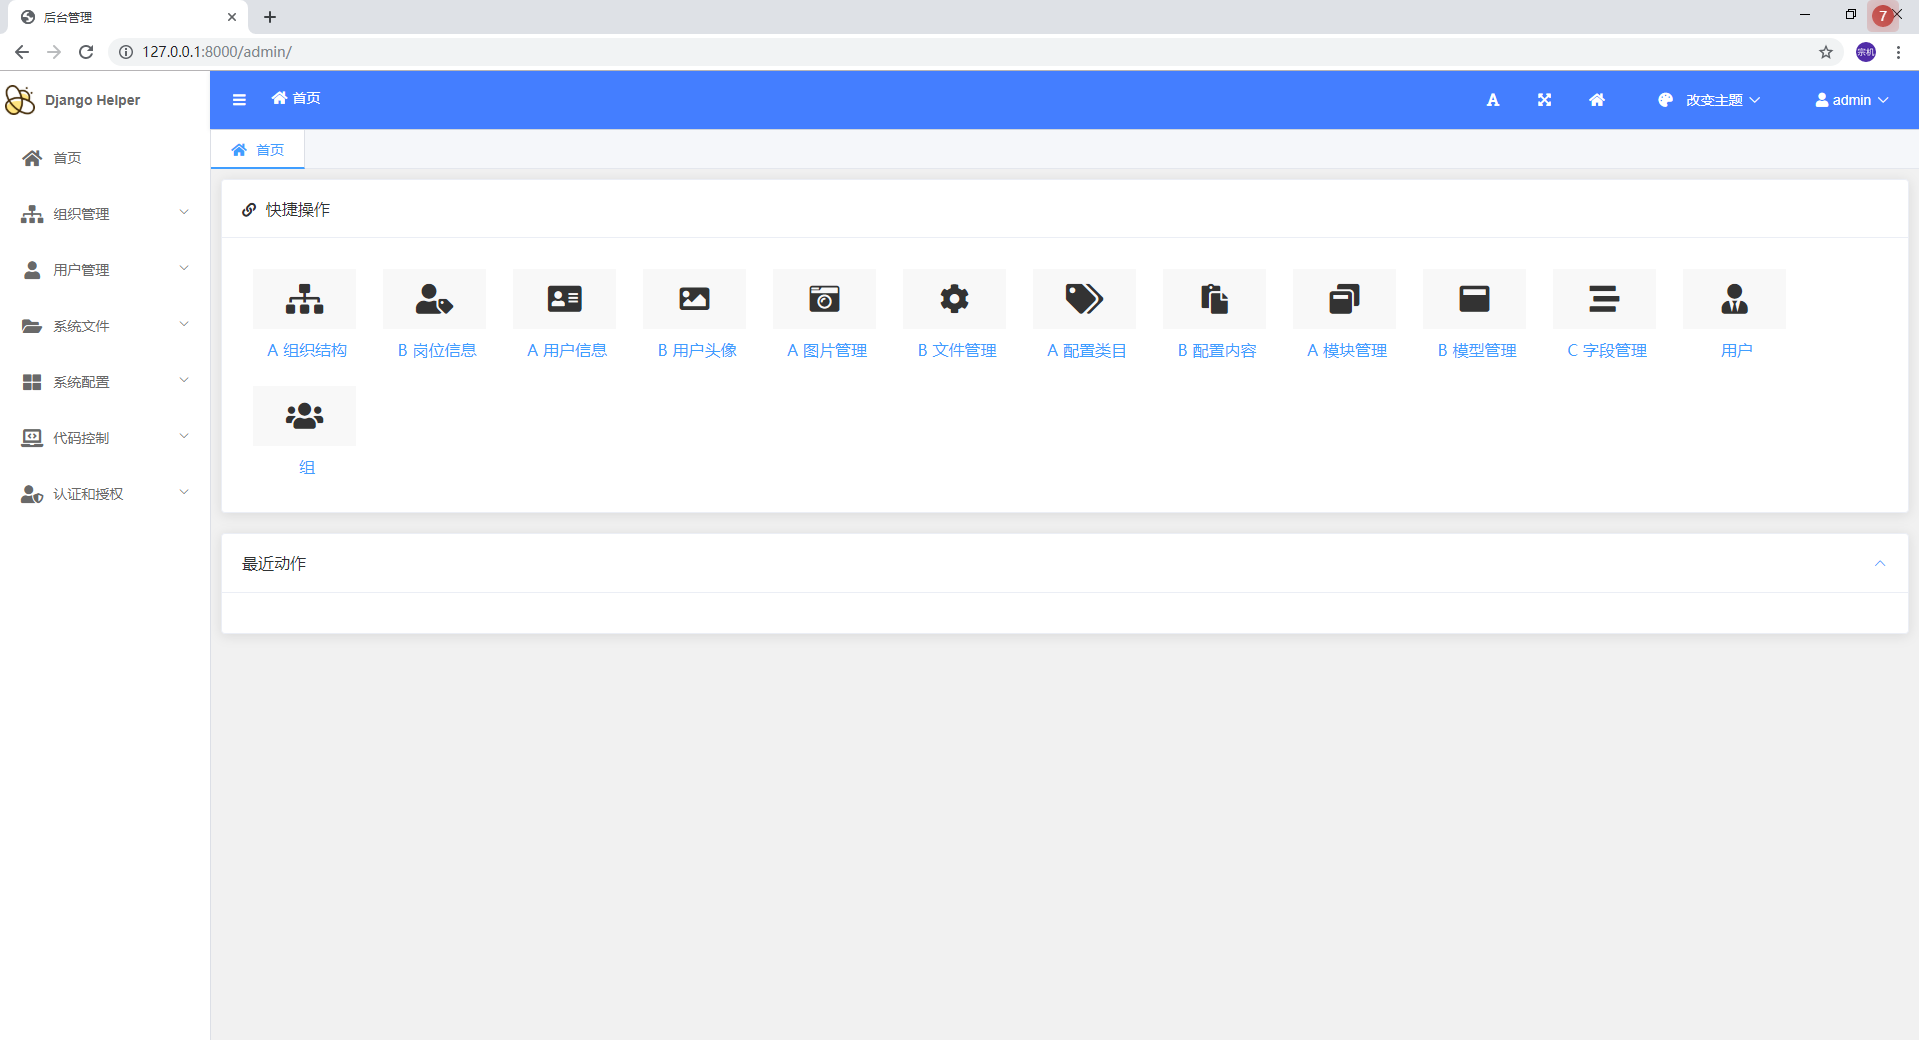Click the A 用户信息 link
Screen dimensions: 1919x1040
coord(566,350)
